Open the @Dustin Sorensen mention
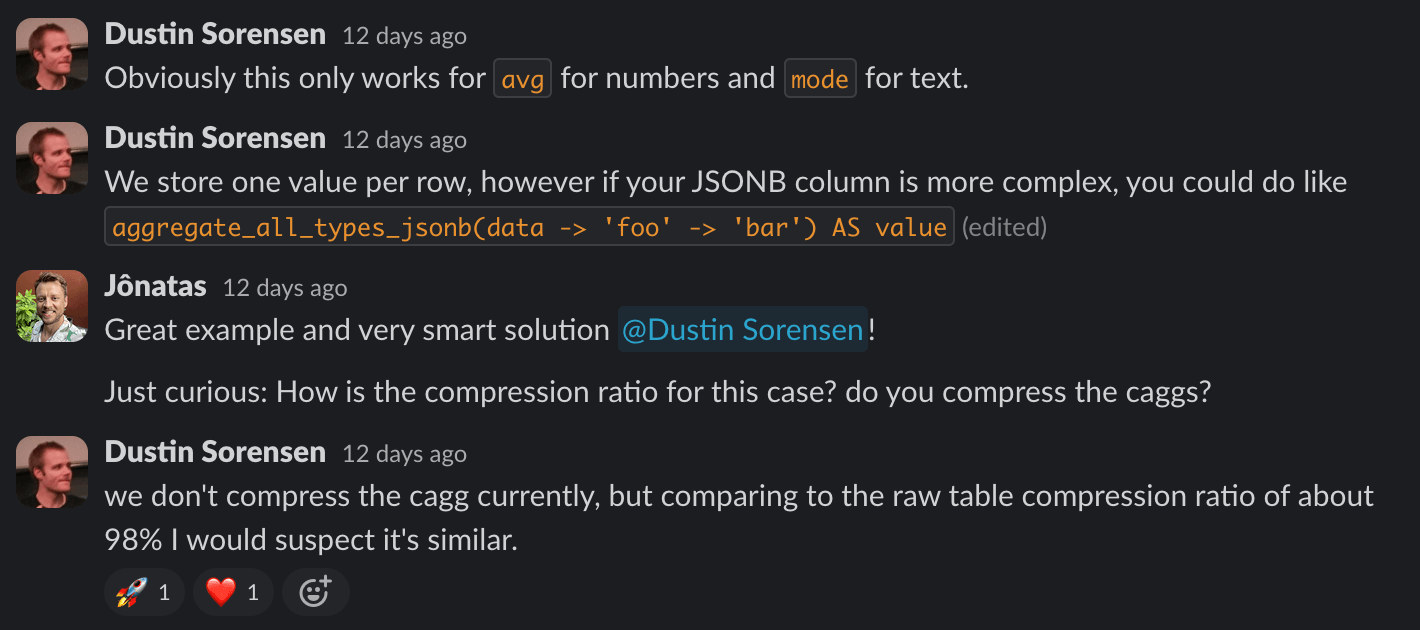 742,330
